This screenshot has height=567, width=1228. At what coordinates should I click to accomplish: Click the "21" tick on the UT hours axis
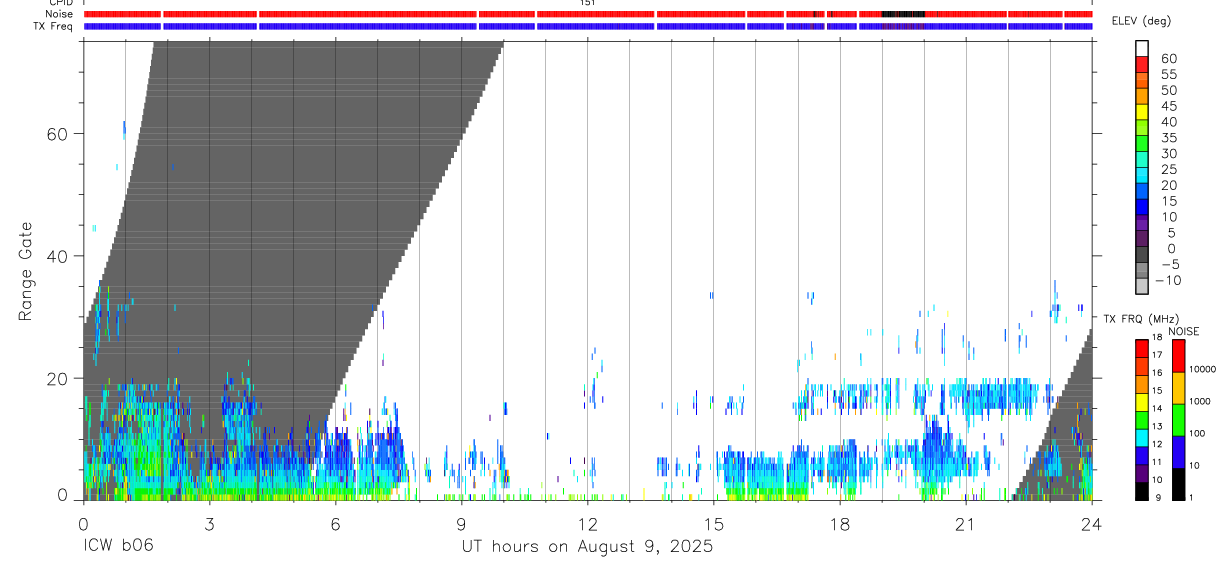[965, 523]
